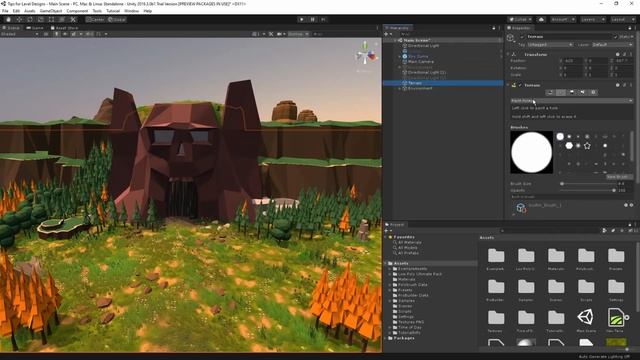640x360 pixels.
Task: Open the Layer Default dropdown
Action: pyautogui.click(x=612, y=44)
